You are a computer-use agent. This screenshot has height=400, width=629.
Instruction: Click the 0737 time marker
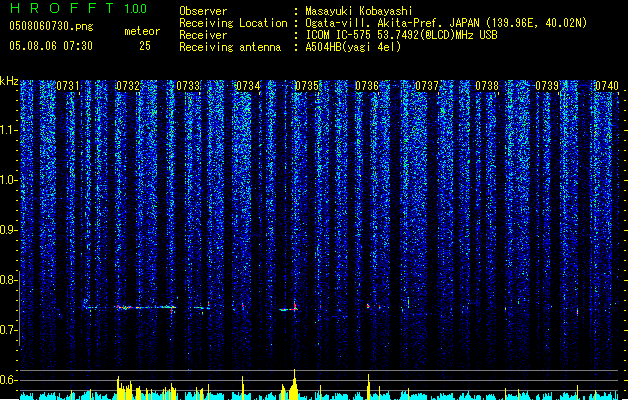coord(427,86)
